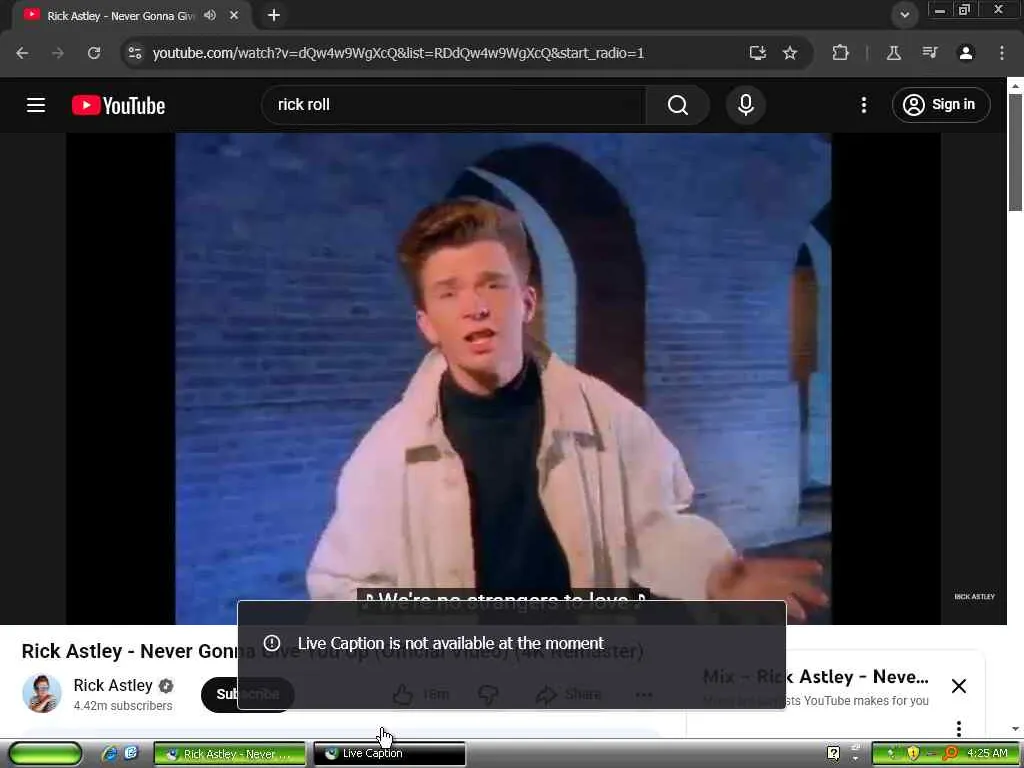Mute the tab via speaker icon
The width and height of the screenshot is (1024, 768).
[x=210, y=15]
